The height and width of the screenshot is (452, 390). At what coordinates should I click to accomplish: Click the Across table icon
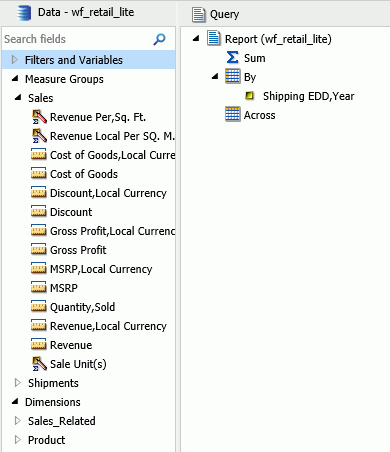232,115
